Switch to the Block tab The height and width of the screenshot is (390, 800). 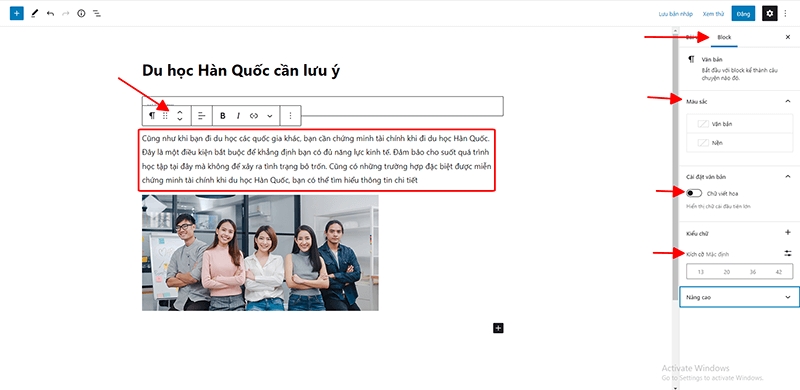click(x=724, y=37)
